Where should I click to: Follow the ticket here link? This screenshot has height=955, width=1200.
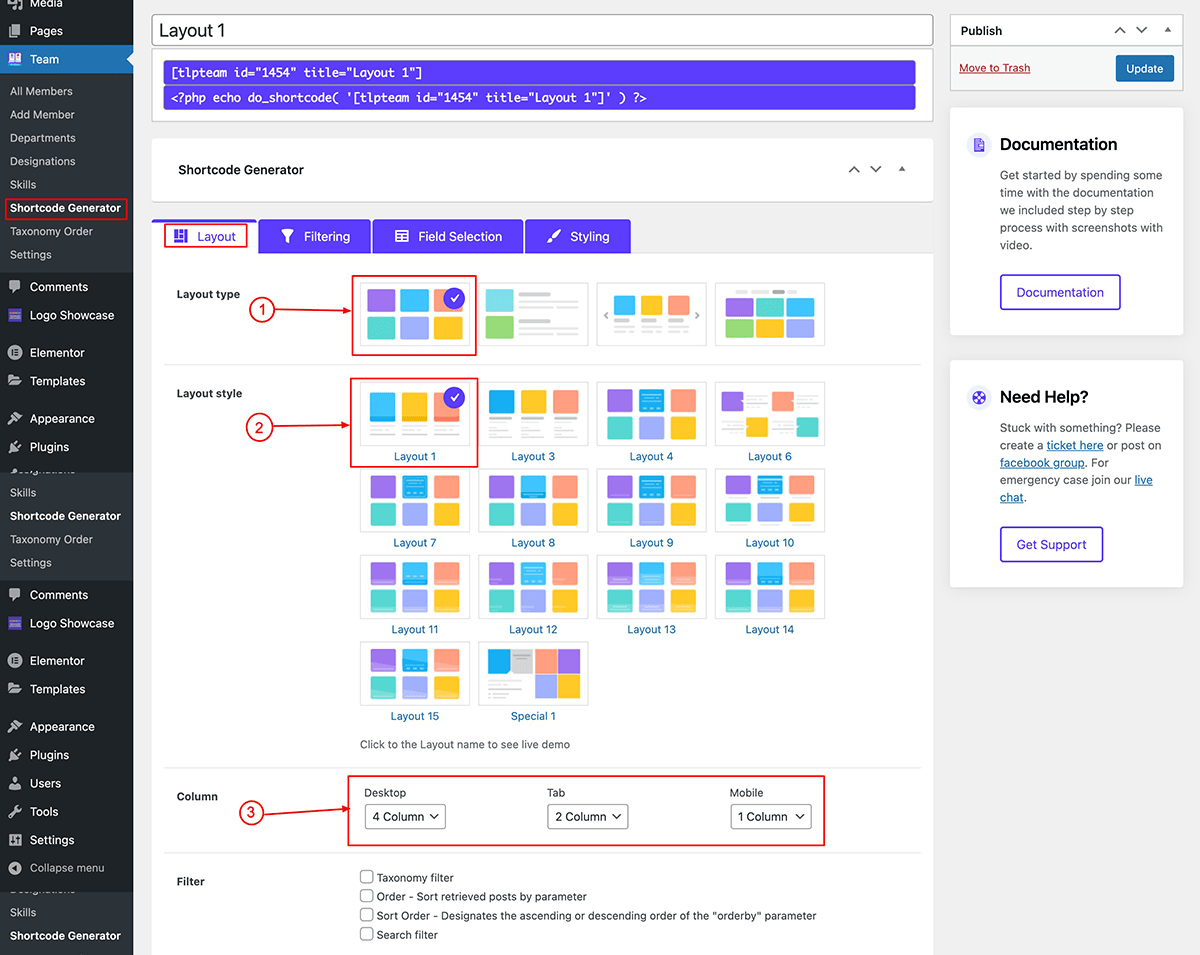[1075, 445]
